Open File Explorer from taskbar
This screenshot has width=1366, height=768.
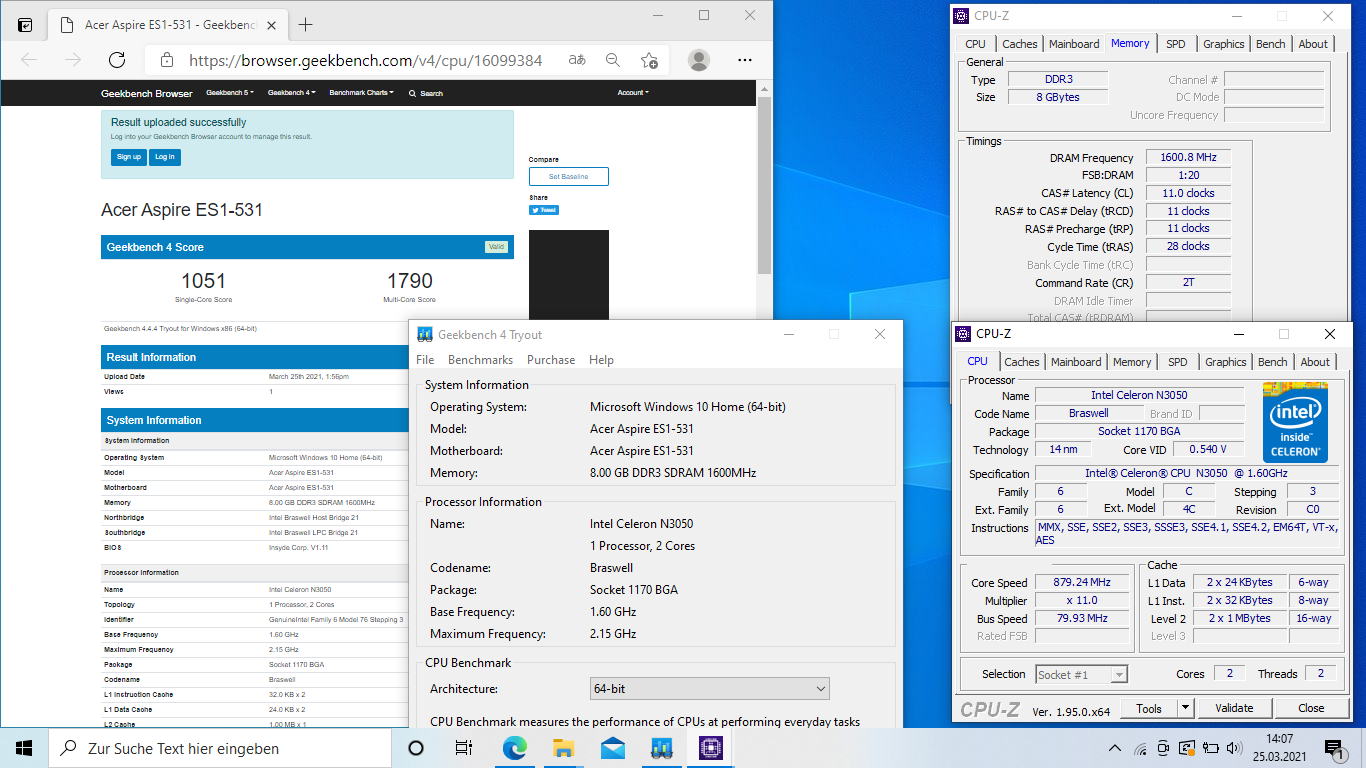563,748
